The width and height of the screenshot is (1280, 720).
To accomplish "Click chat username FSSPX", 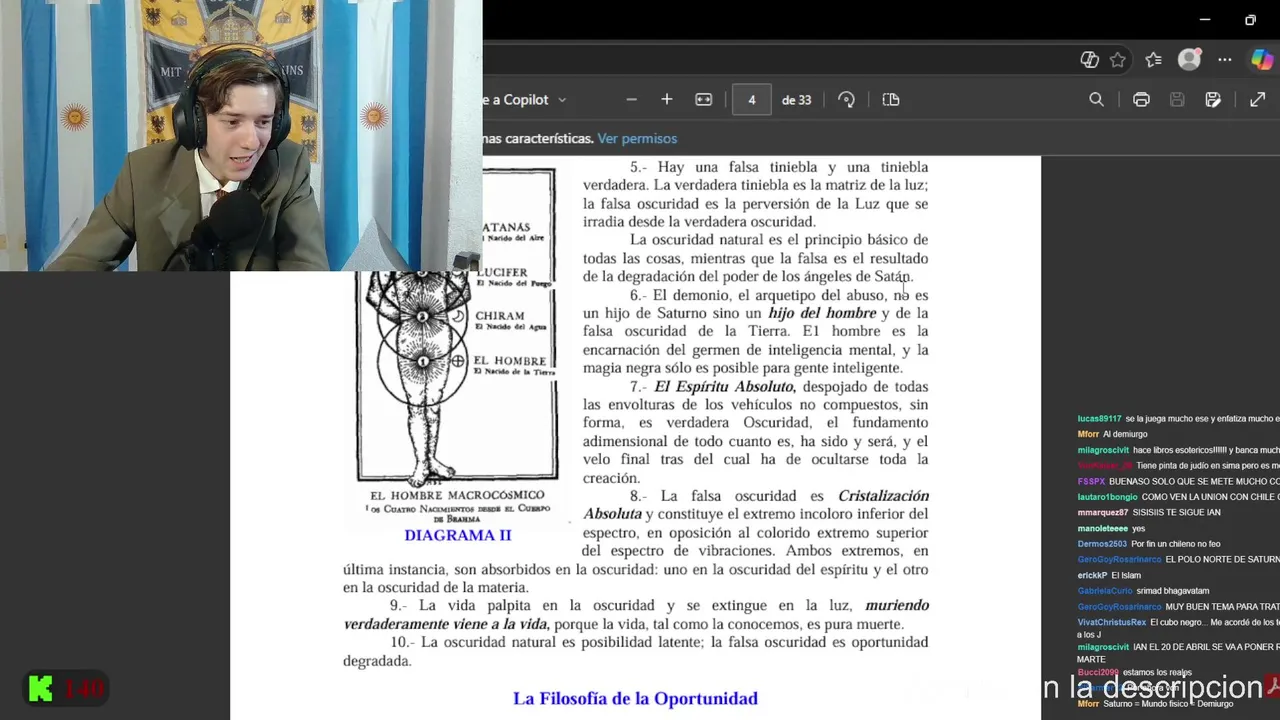I will 1091,481.
